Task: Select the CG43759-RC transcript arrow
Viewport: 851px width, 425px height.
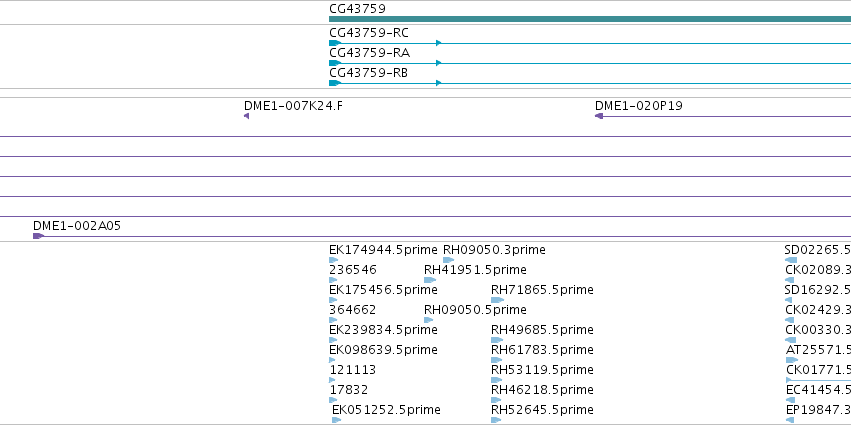Action: 590,43
